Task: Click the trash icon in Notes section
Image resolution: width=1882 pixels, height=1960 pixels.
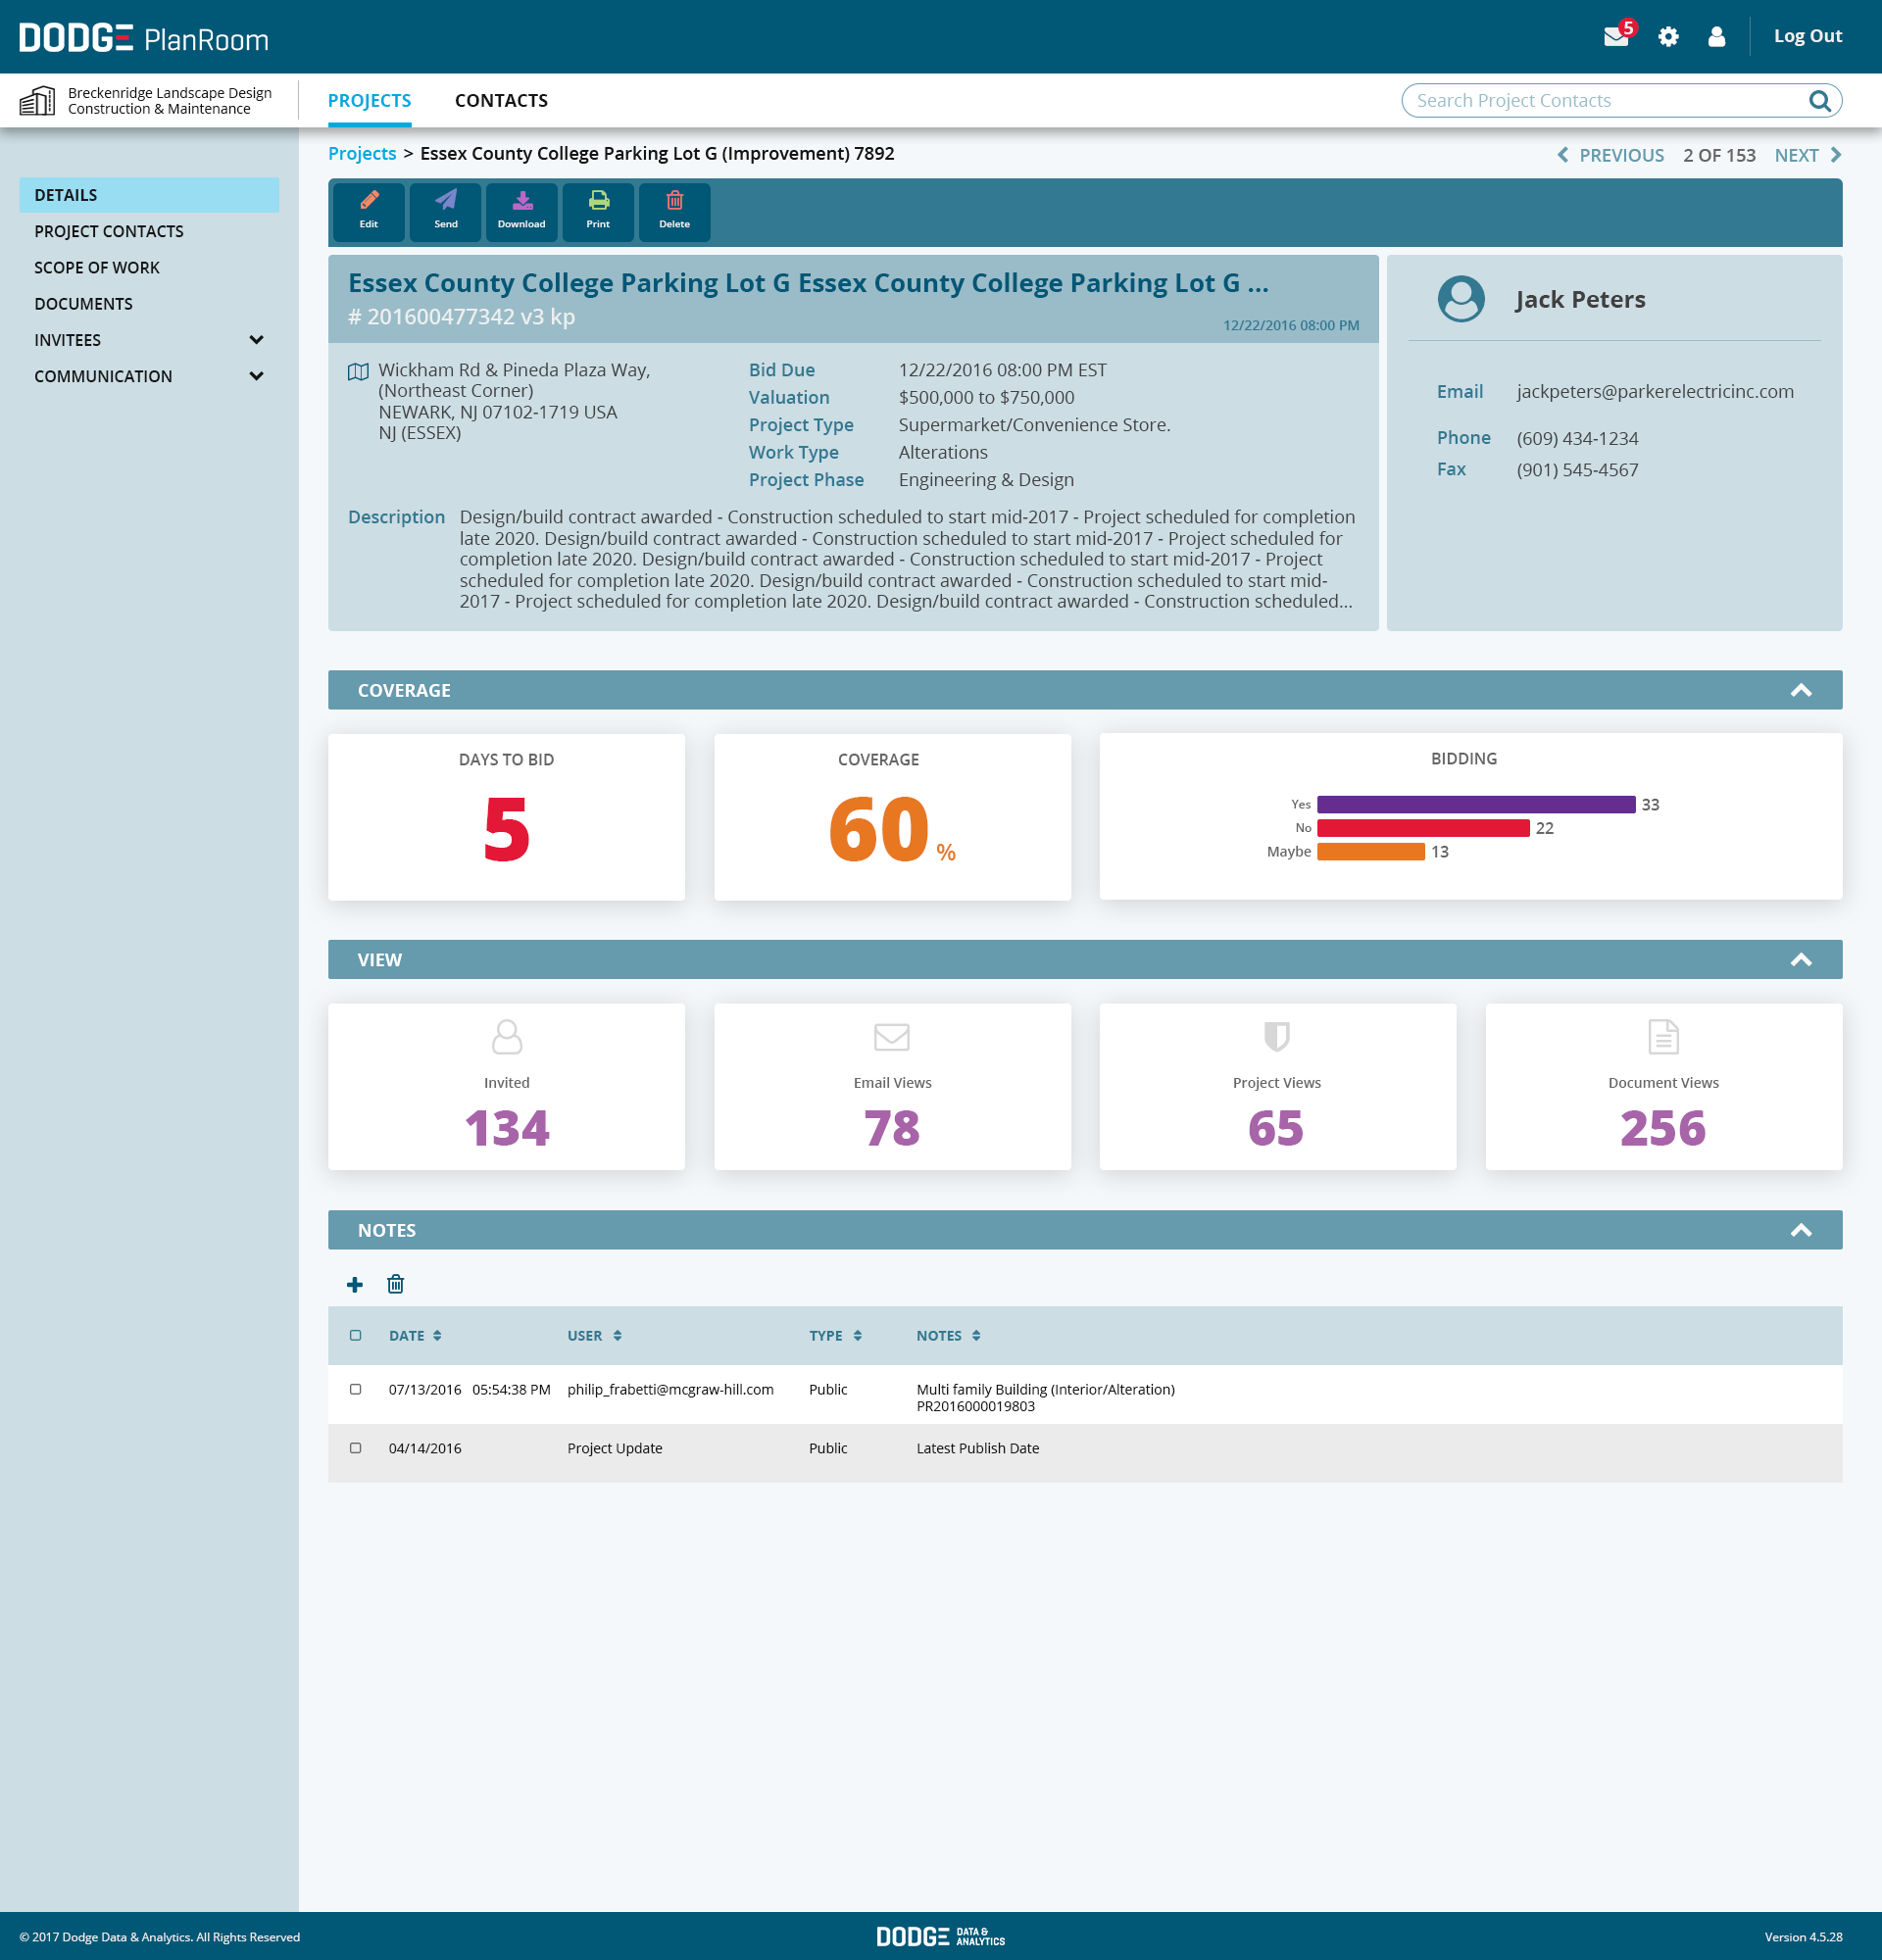Action: click(396, 1285)
